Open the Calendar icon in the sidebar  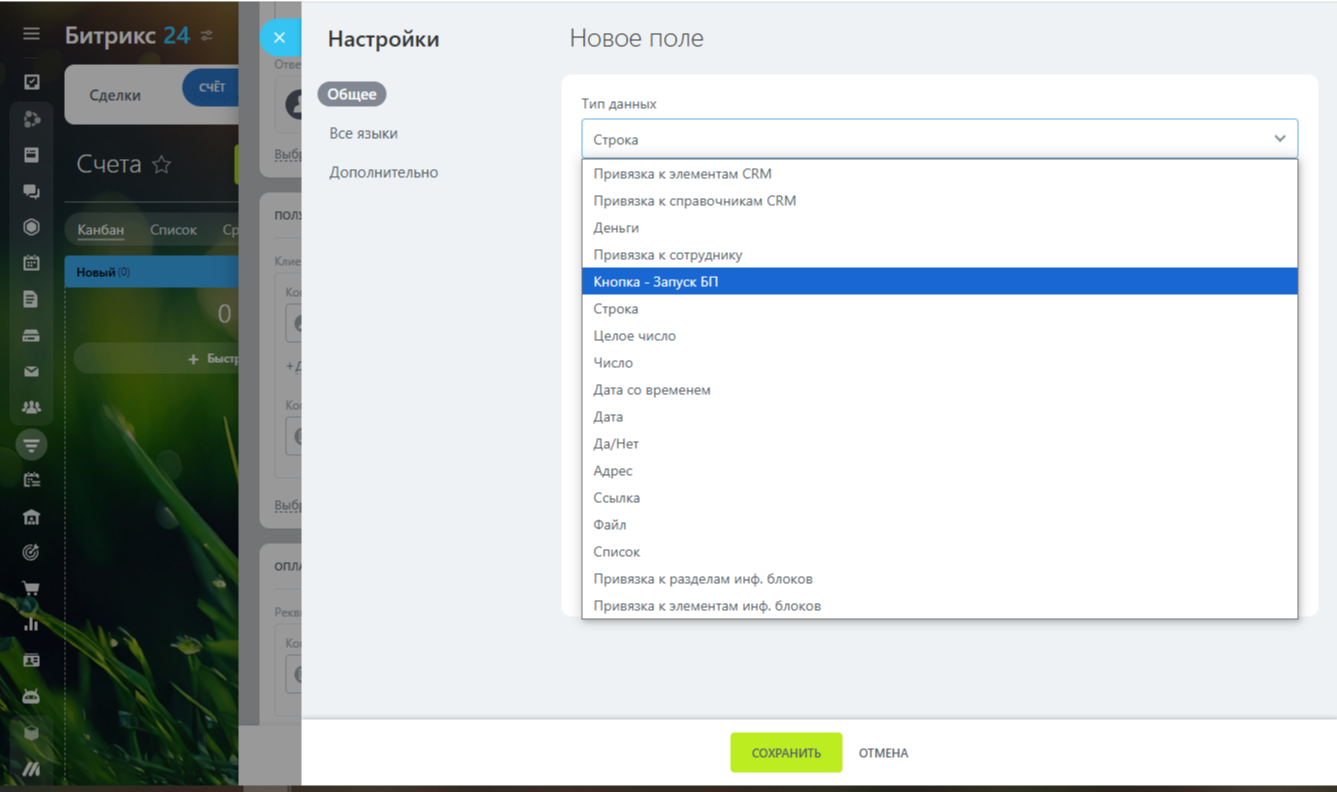coord(31,263)
